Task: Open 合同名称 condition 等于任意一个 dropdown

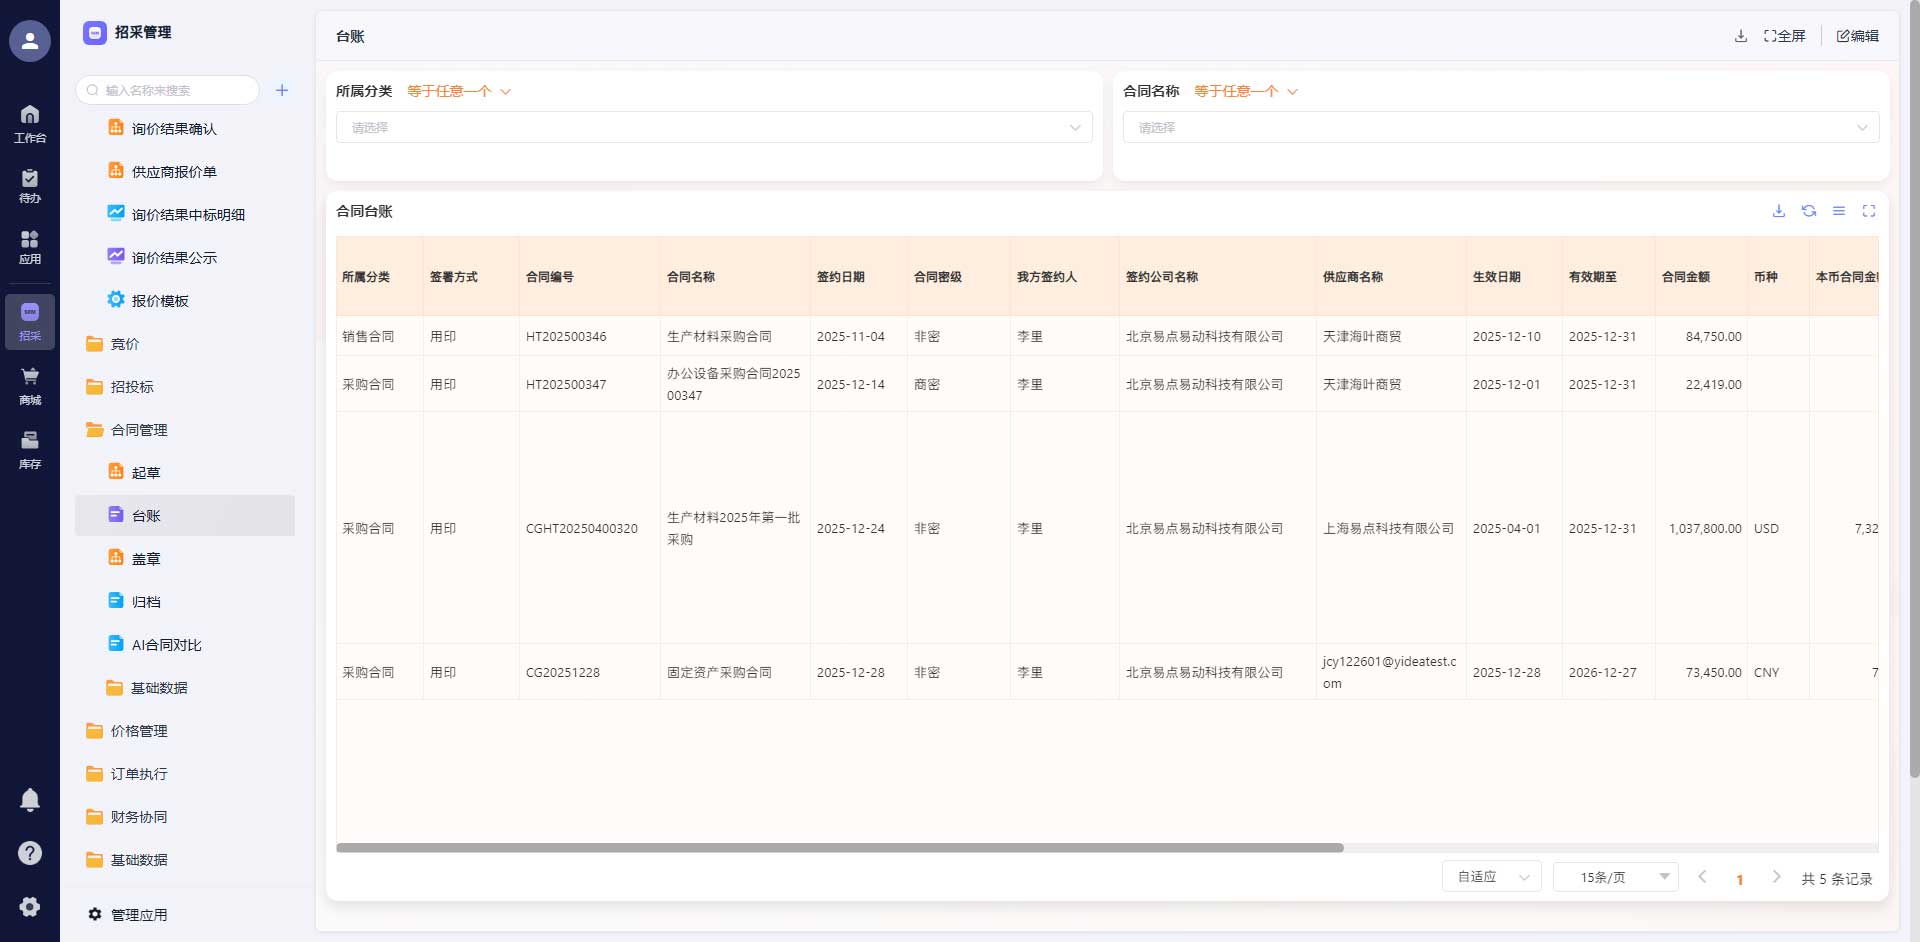Action: coord(1246,91)
